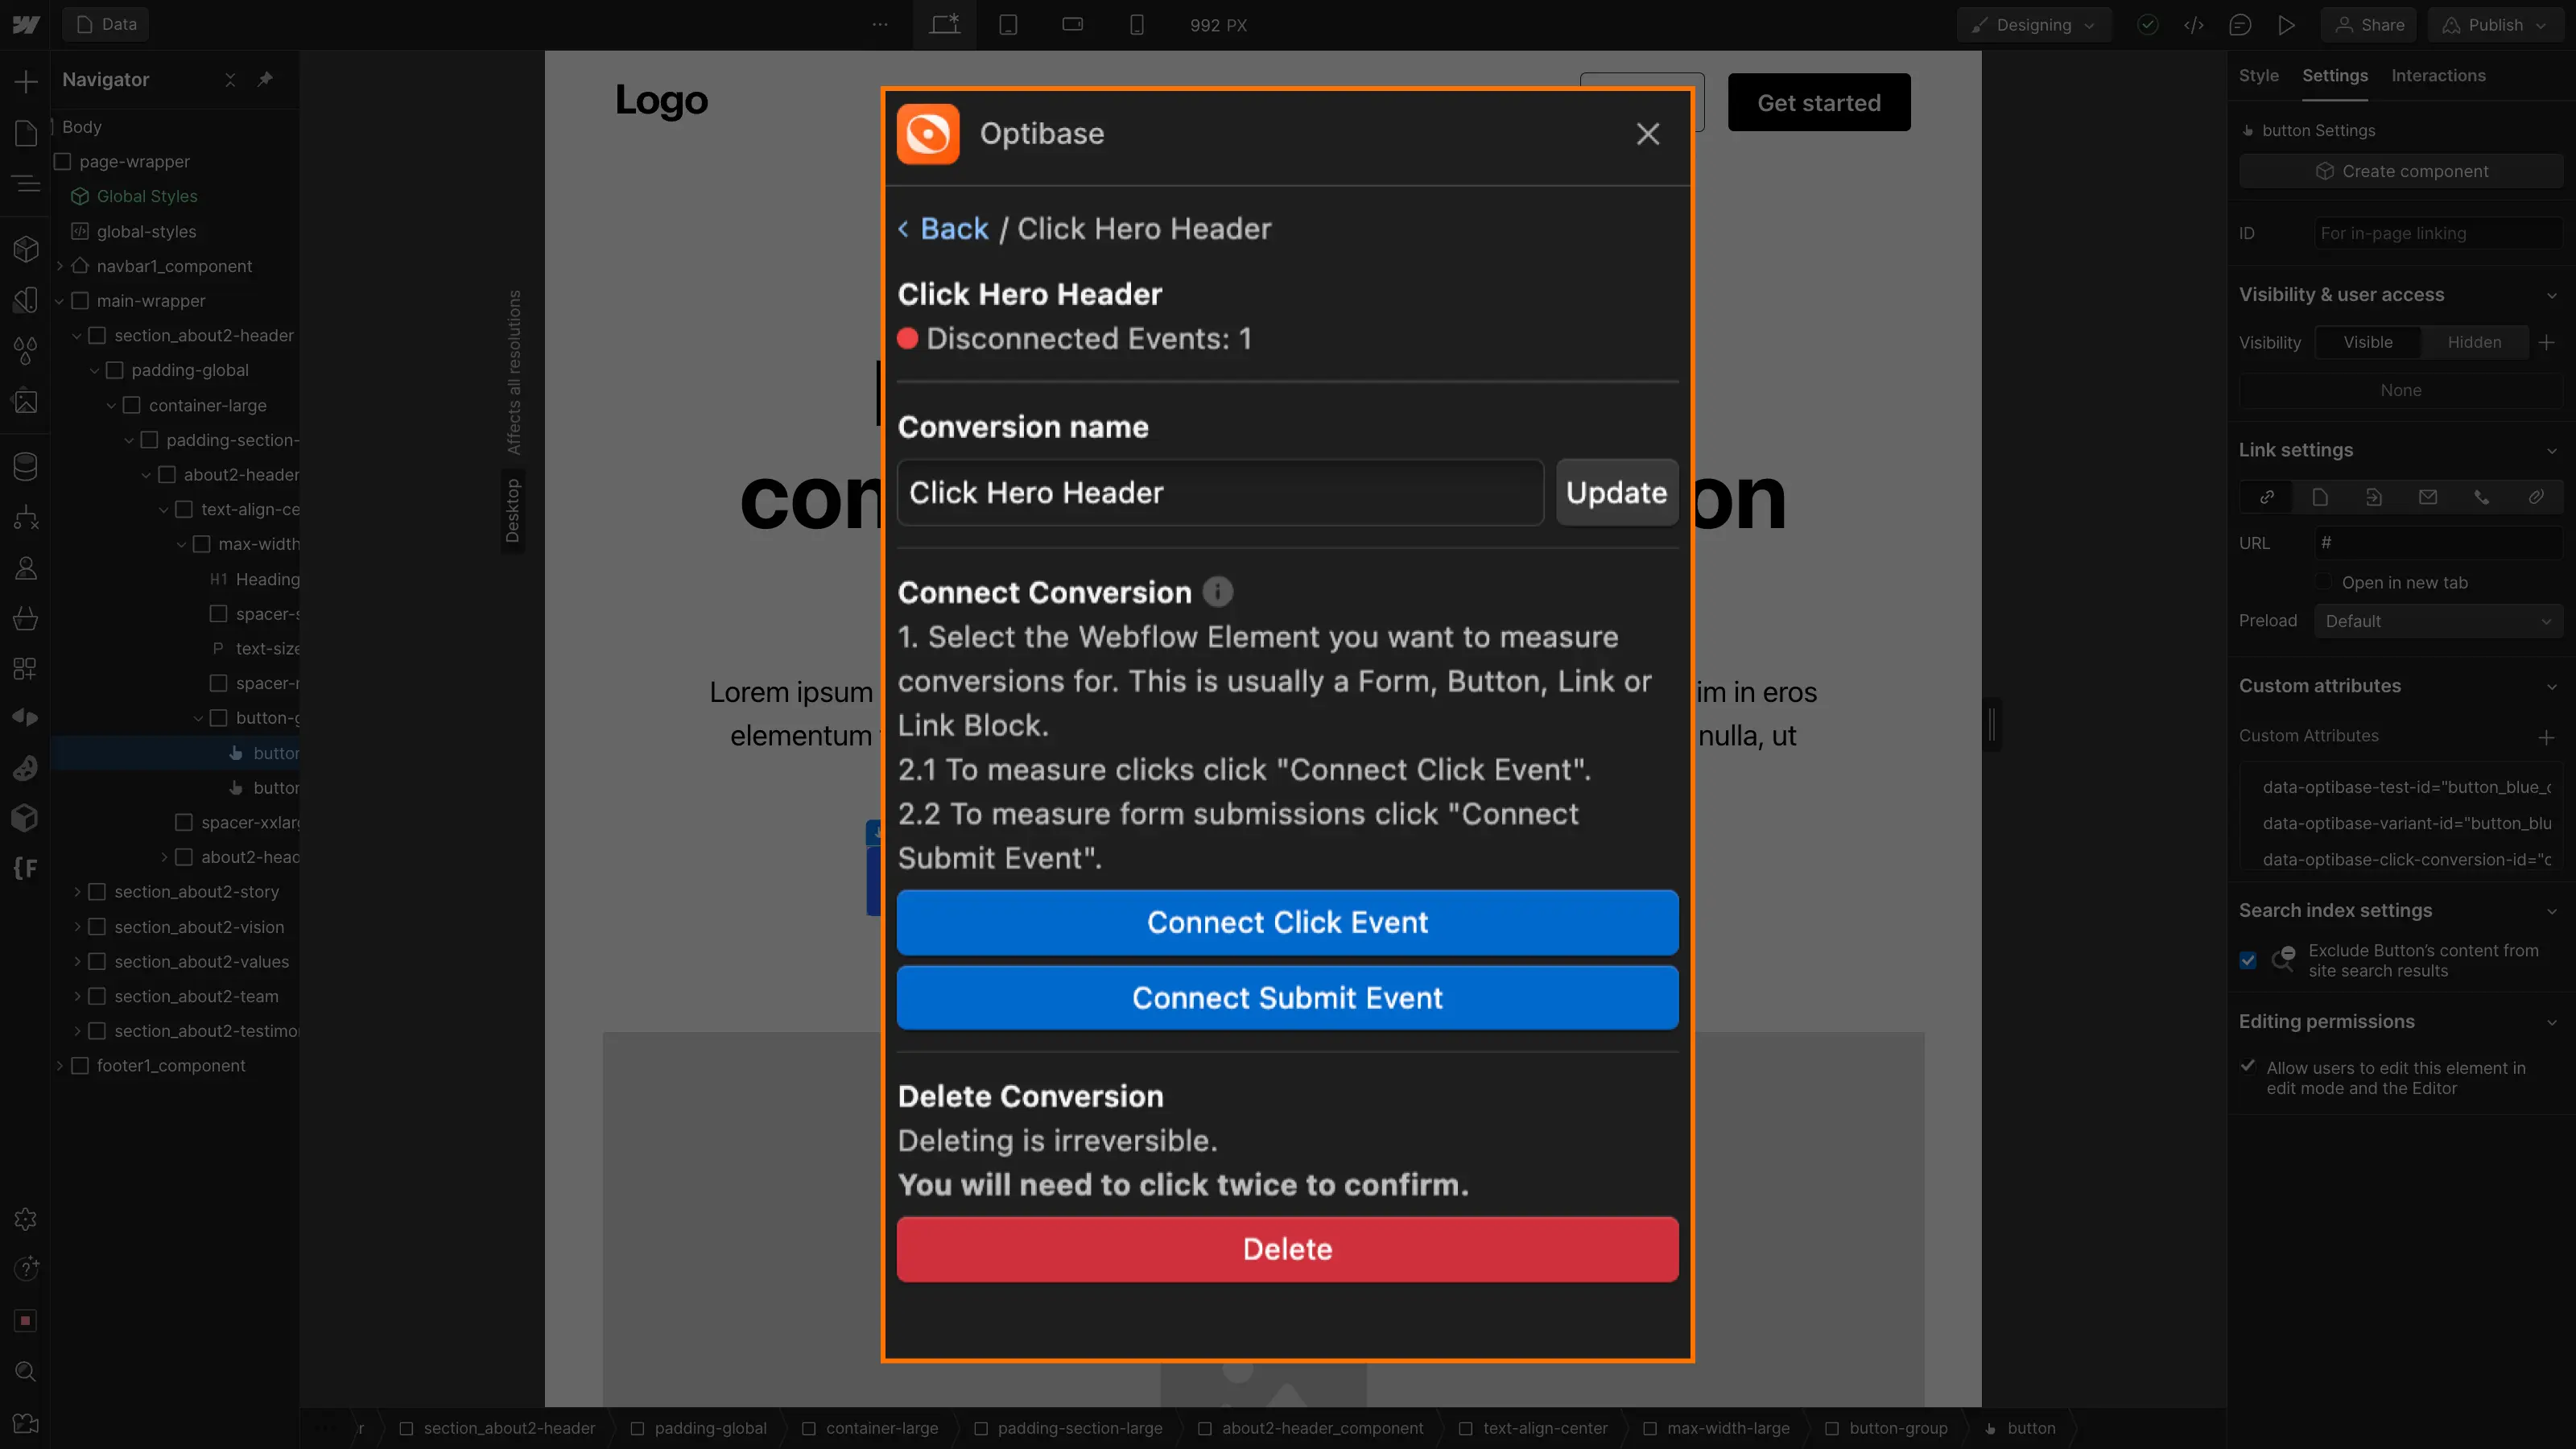Switch to the Settings tab on right panel
This screenshot has width=2576, height=1449.
(x=2335, y=74)
